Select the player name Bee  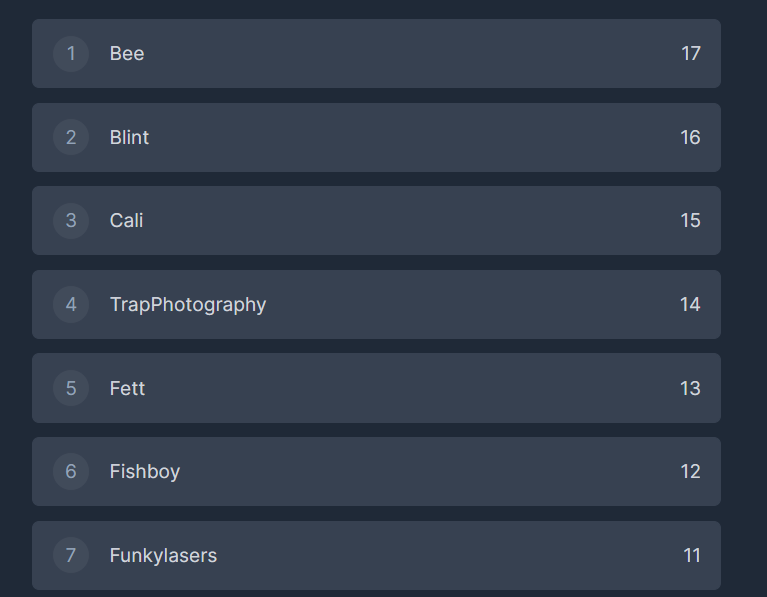(127, 54)
